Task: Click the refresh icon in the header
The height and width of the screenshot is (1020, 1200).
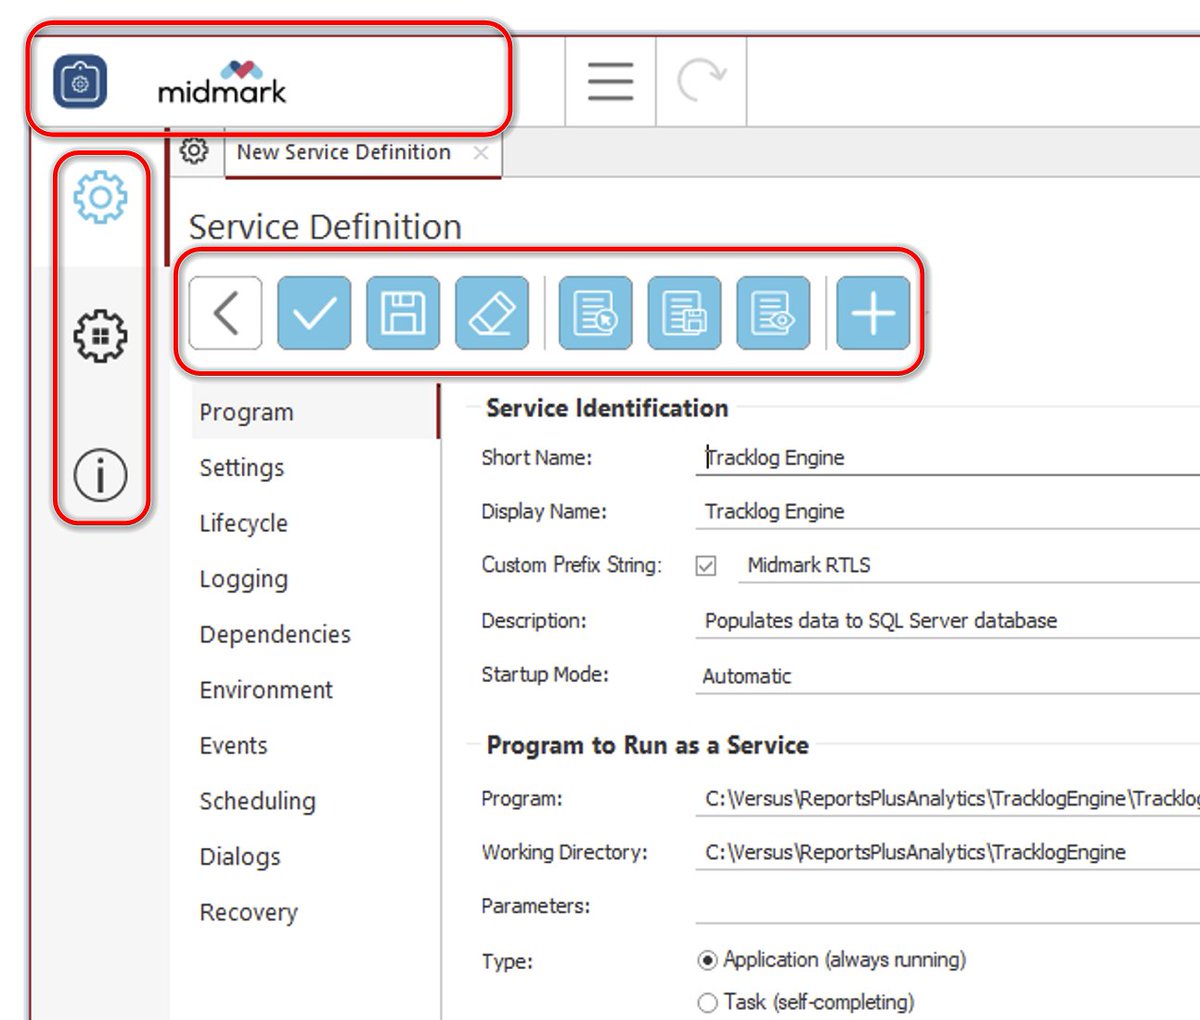Action: click(x=701, y=83)
